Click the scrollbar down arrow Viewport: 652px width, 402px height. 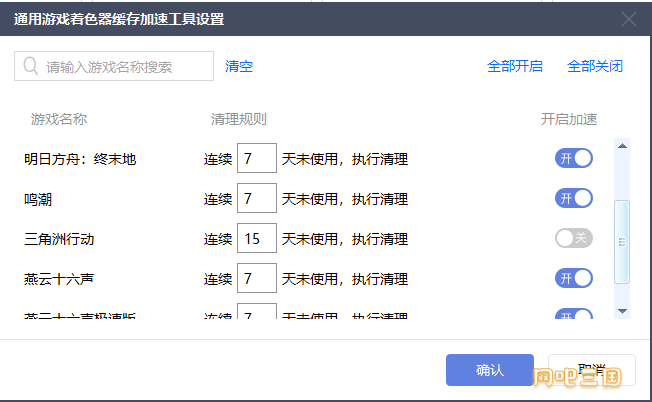(x=622, y=311)
